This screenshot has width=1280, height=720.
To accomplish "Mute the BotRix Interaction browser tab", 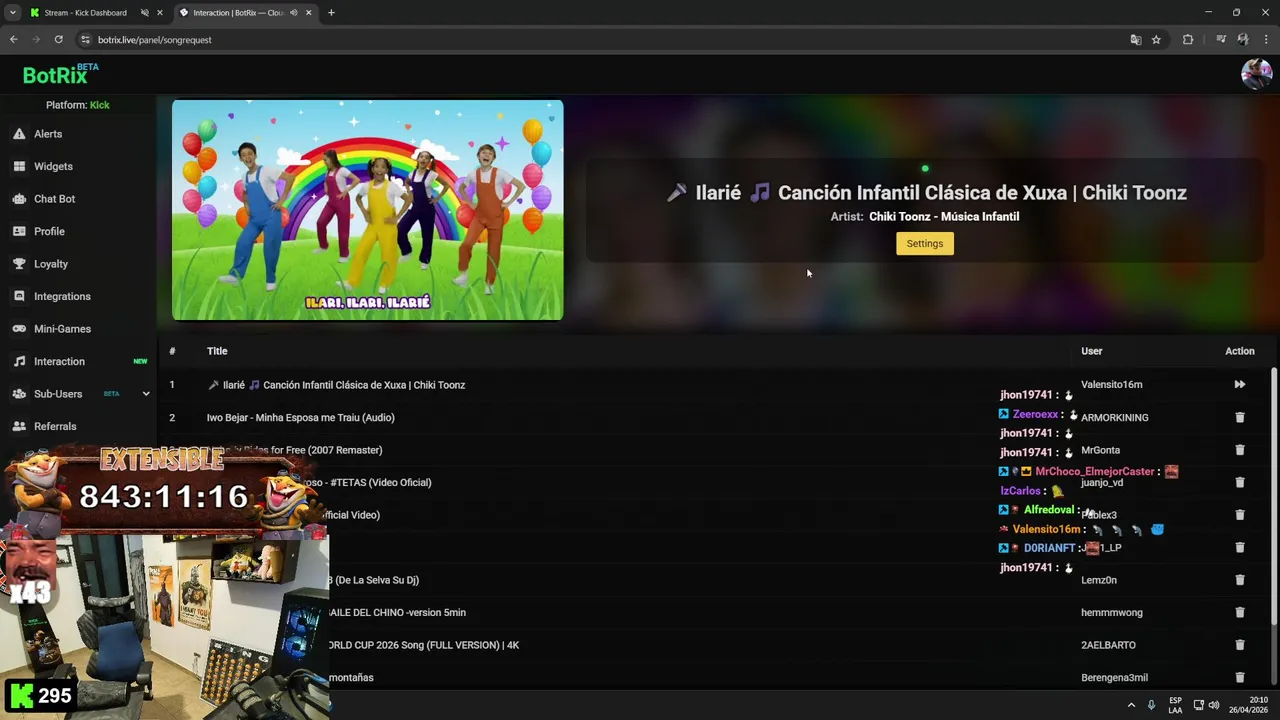I will [293, 13].
